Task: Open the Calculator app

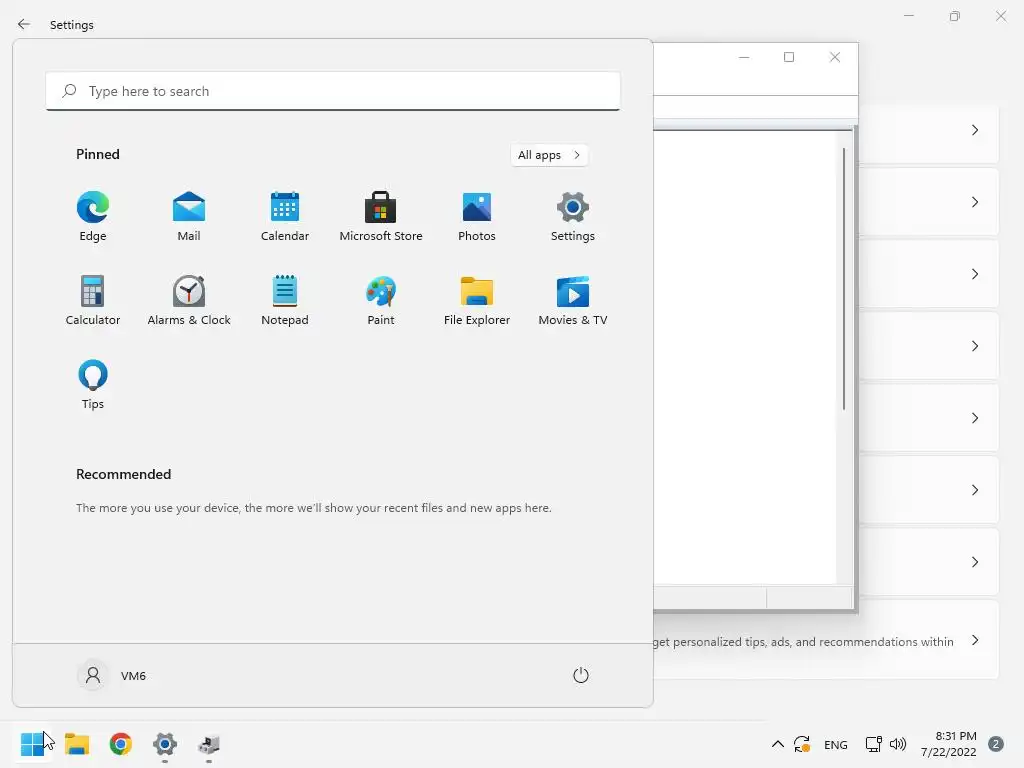Action: pyautogui.click(x=93, y=300)
